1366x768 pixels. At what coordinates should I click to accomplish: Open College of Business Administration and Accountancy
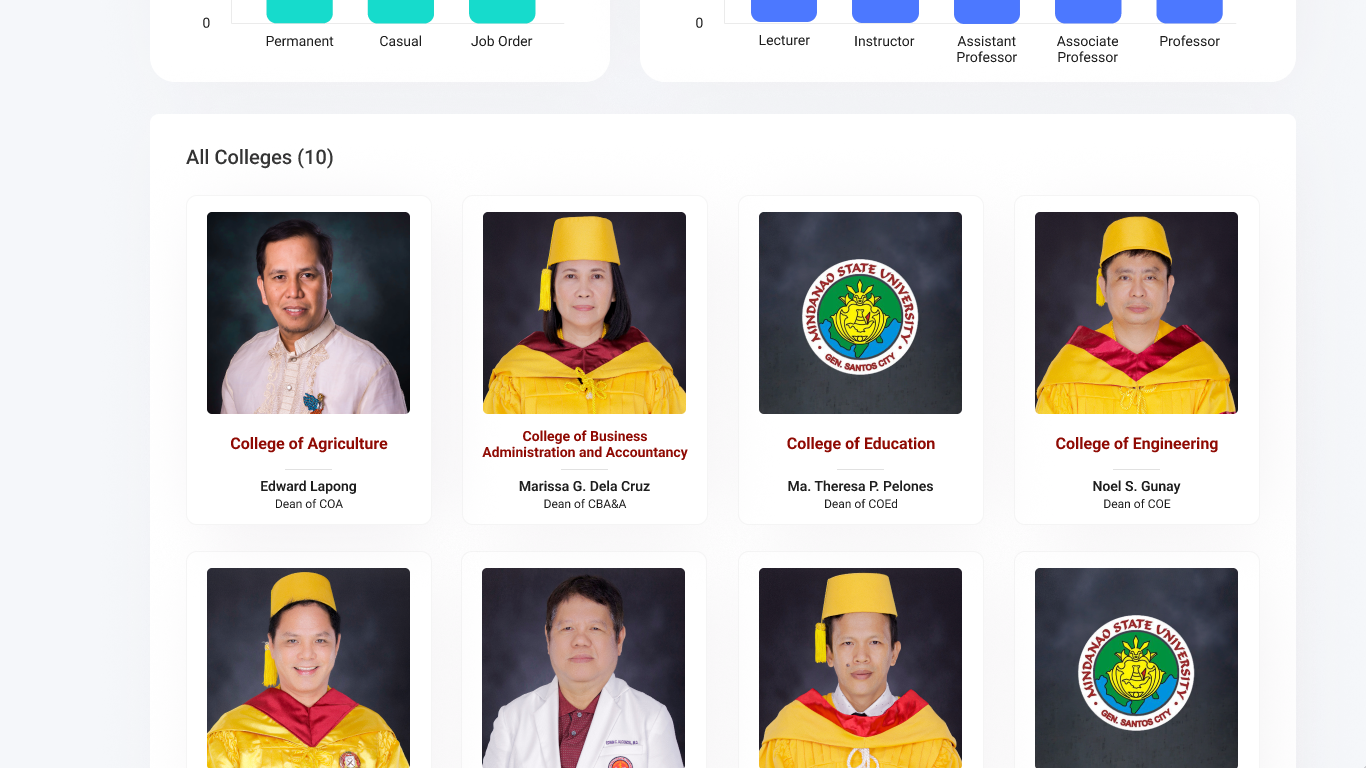pyautogui.click(x=585, y=444)
